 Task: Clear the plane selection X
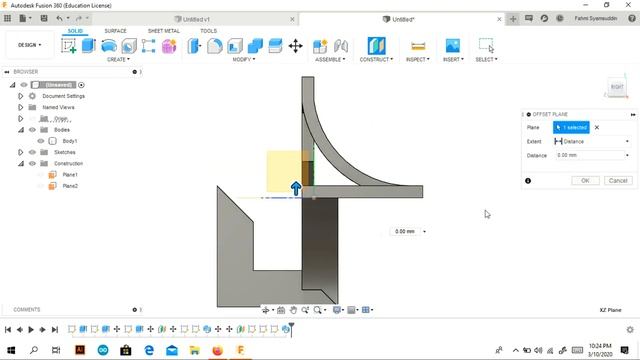coord(597,127)
